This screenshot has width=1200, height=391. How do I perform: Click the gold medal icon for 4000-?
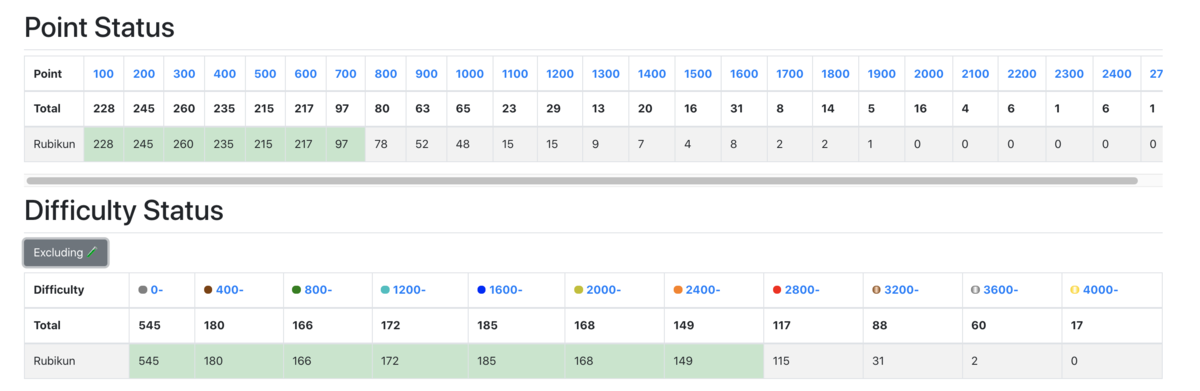(1075, 290)
